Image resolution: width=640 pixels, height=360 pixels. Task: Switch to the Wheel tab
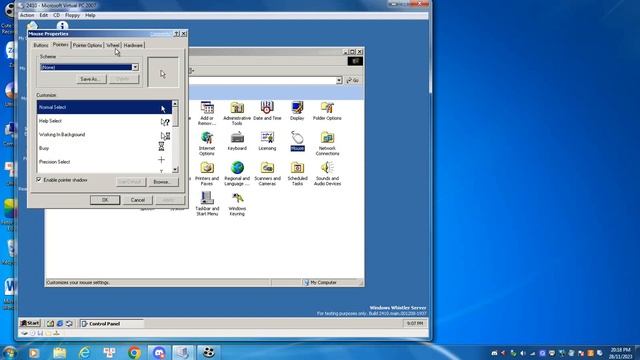pos(113,45)
